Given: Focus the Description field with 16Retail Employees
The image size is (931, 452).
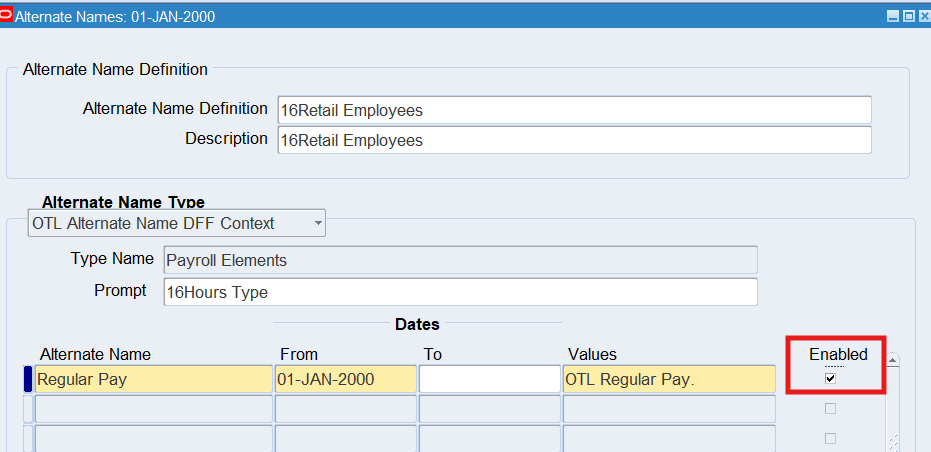Looking at the screenshot, I should [x=574, y=140].
